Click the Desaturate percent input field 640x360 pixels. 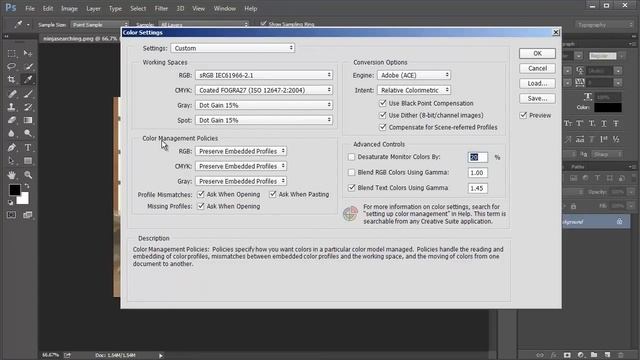coord(478,157)
